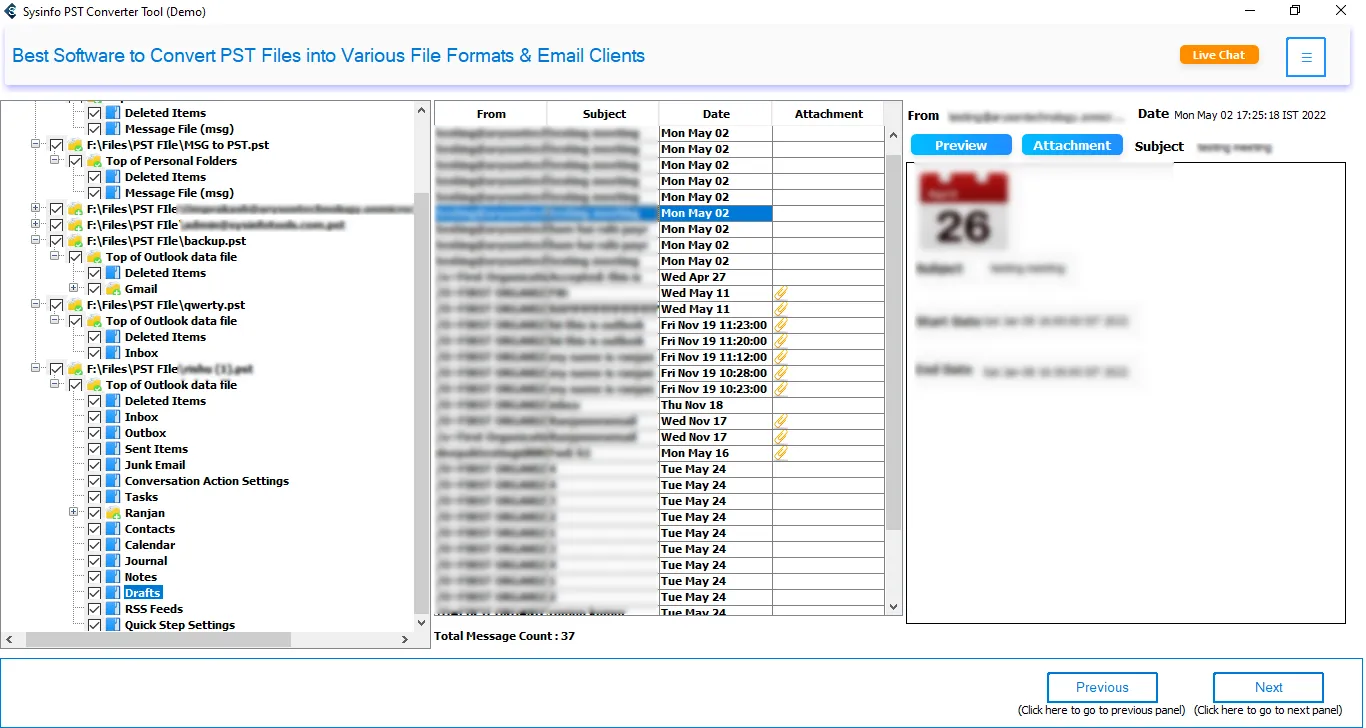
Task: Click the blue icon beside Notes
Action: (113, 577)
